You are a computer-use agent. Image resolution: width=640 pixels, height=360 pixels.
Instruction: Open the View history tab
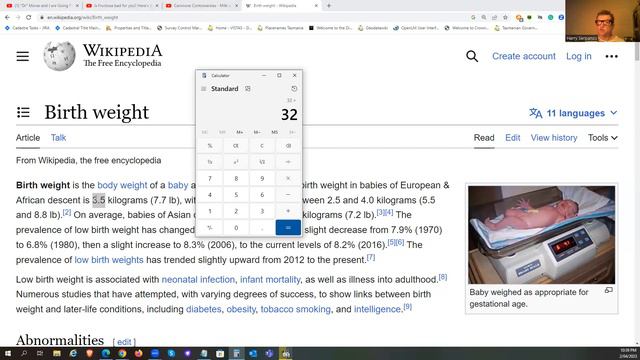[x=553, y=138]
